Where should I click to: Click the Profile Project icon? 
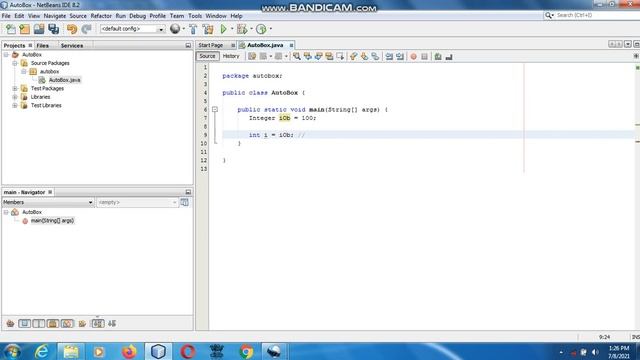coord(261,29)
